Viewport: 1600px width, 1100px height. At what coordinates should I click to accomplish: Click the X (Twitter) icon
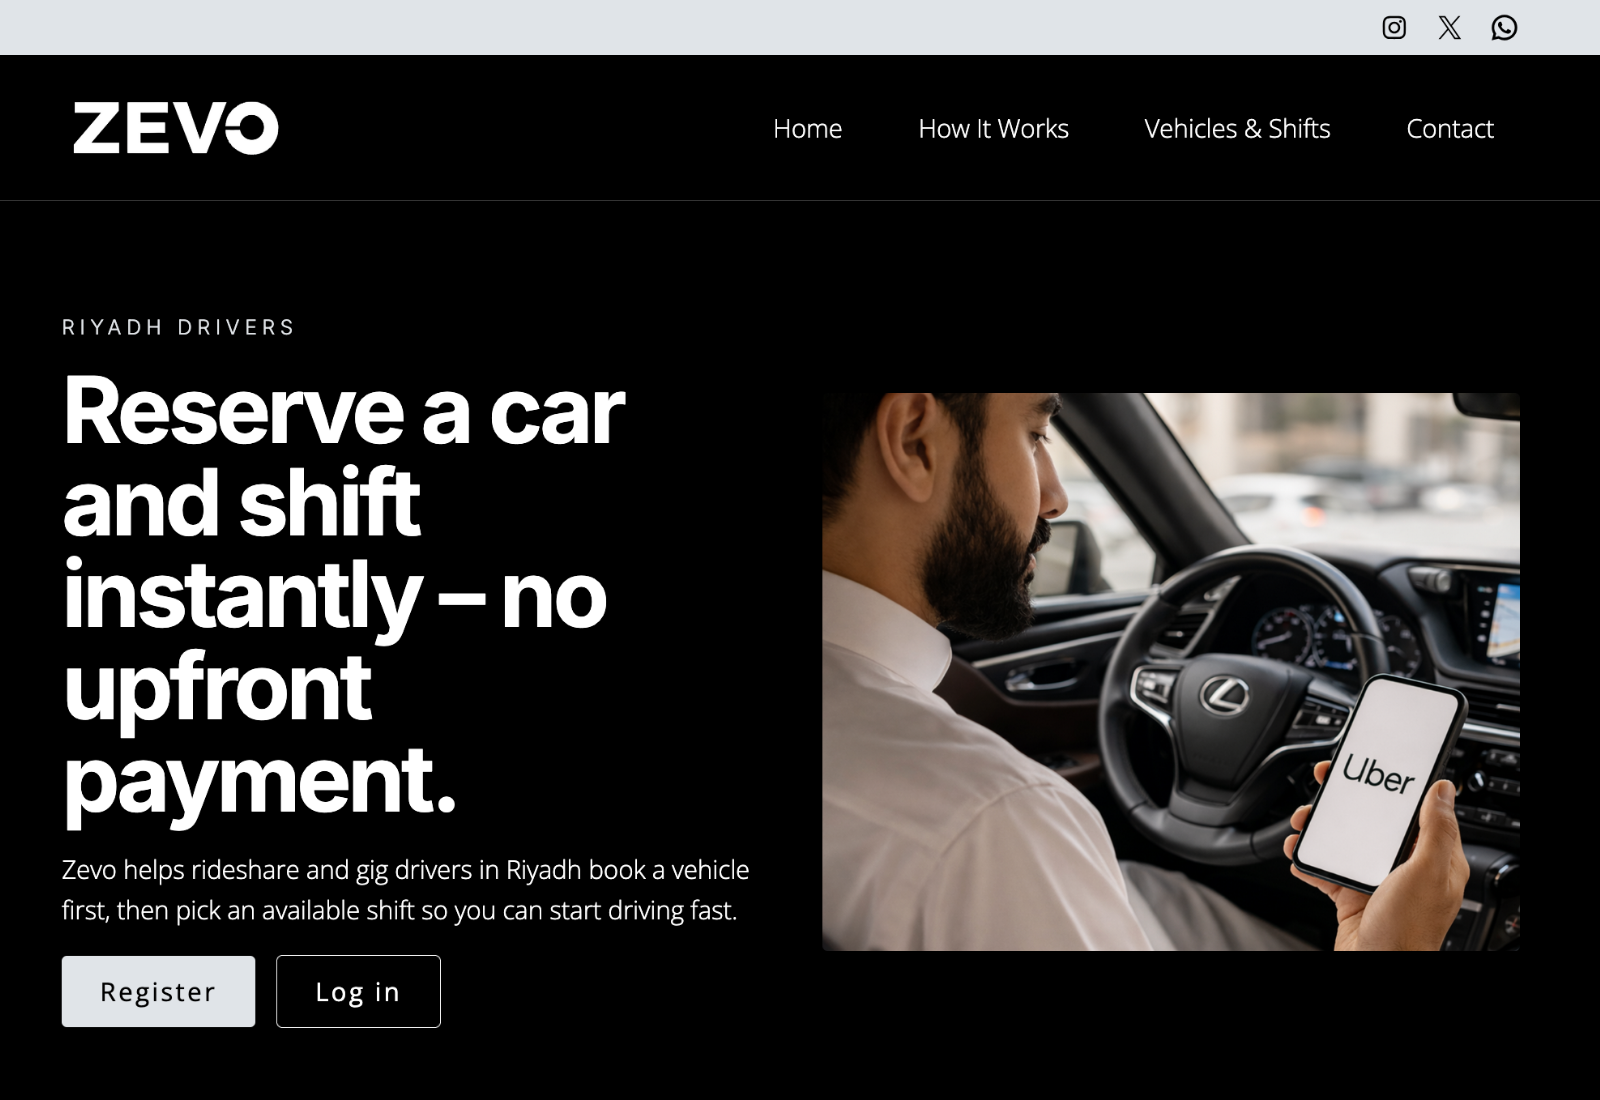pyautogui.click(x=1449, y=27)
